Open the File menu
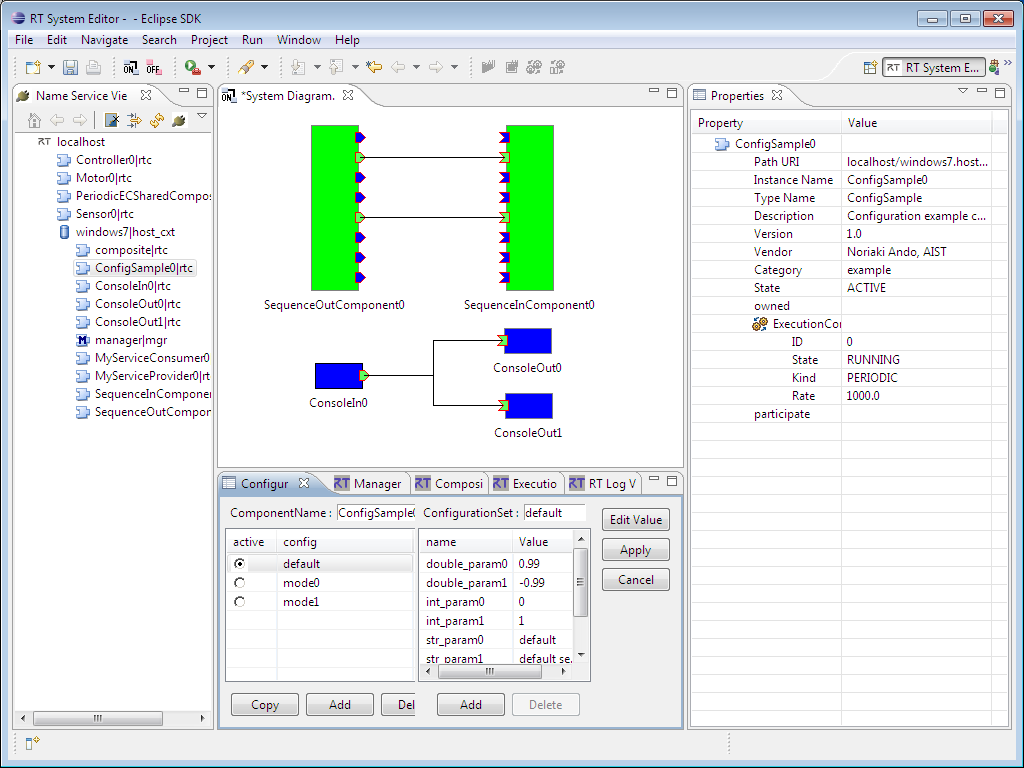The image size is (1024, 768). (x=24, y=40)
